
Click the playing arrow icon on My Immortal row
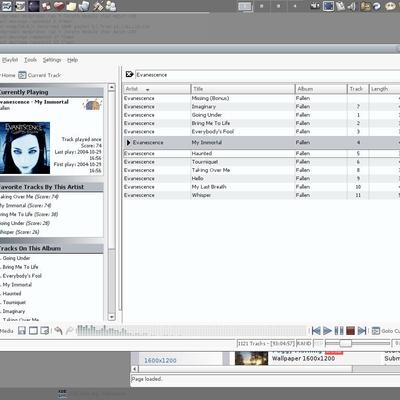coord(128,142)
